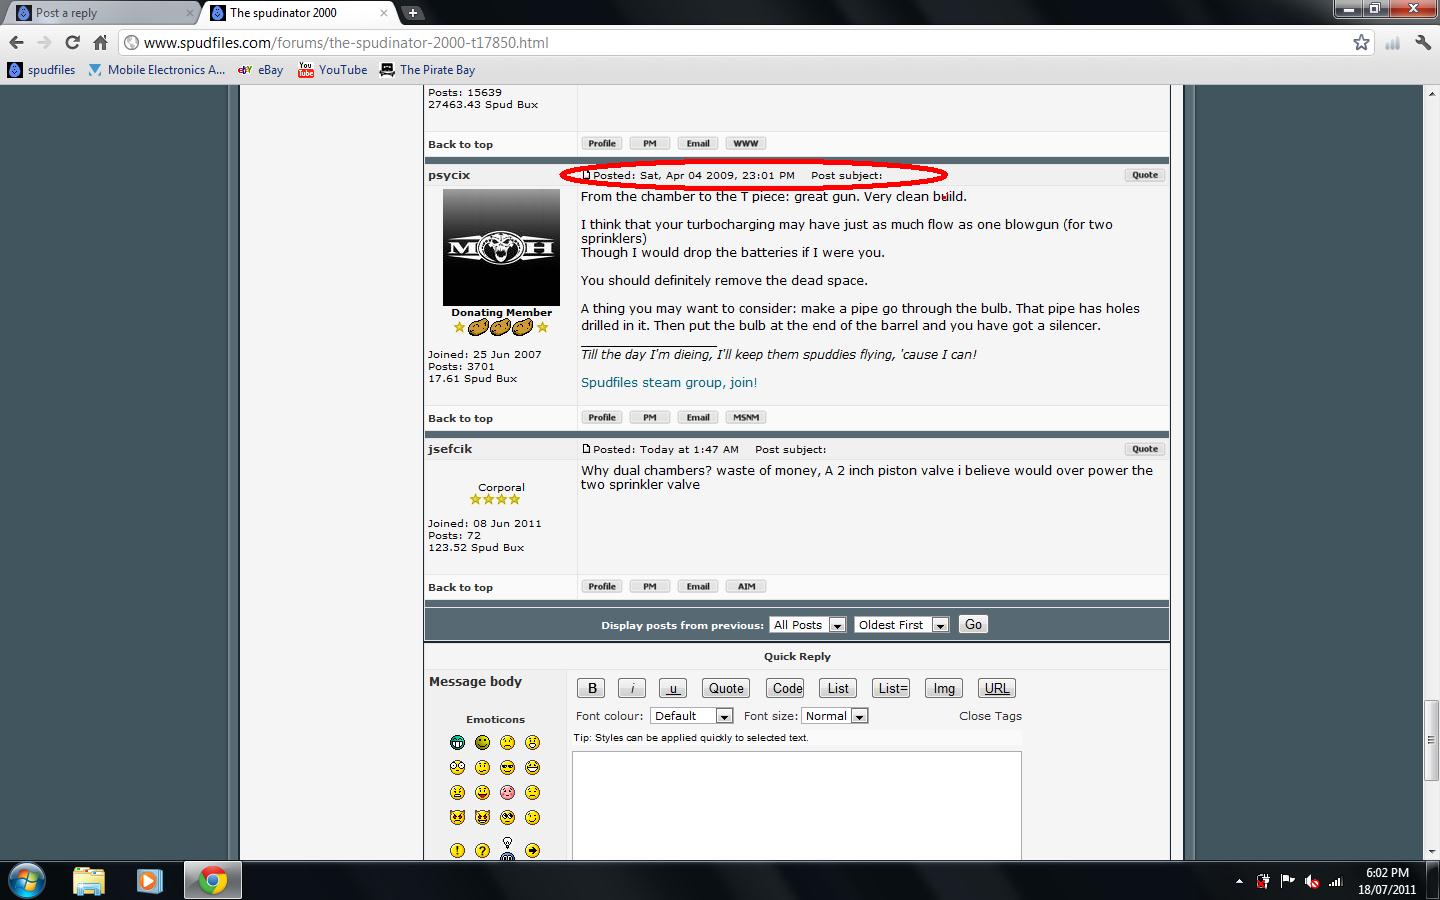This screenshot has height=900, width=1440.
Task: Click Spudfiles steam group link
Action: [x=669, y=383]
